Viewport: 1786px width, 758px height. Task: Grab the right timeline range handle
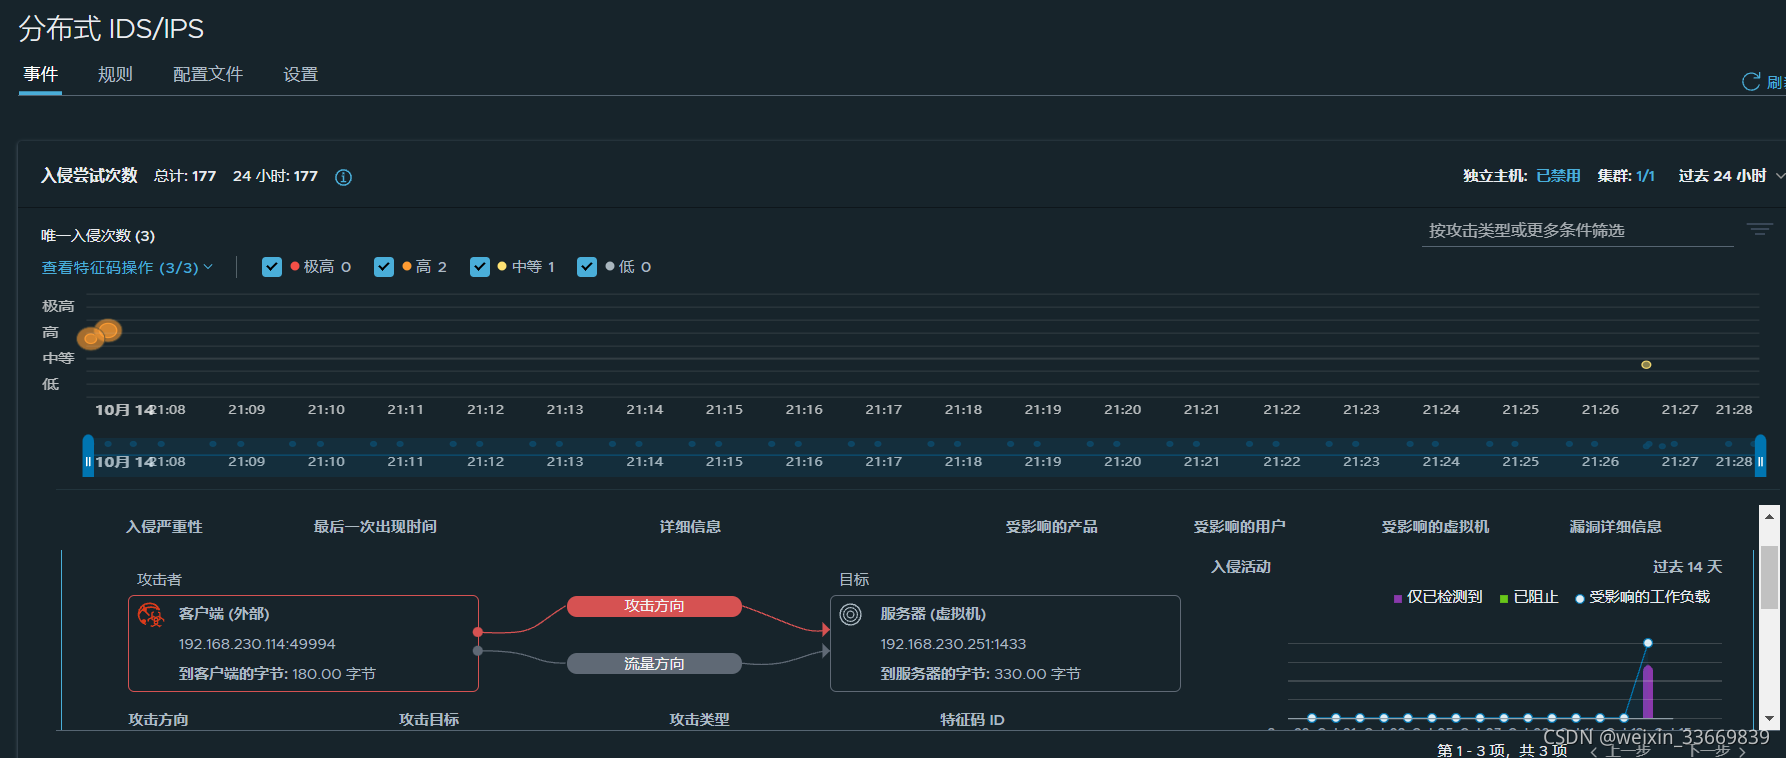pyautogui.click(x=1760, y=456)
